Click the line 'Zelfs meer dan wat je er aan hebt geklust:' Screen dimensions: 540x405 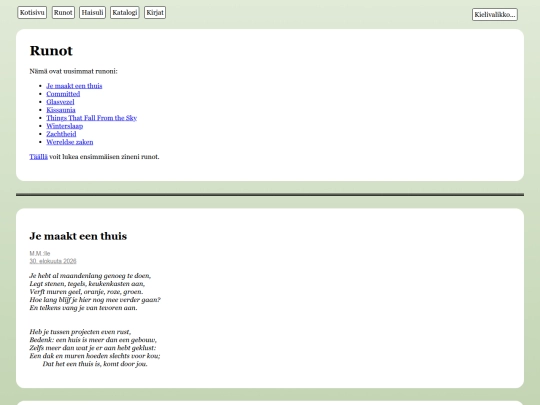(x=93, y=348)
